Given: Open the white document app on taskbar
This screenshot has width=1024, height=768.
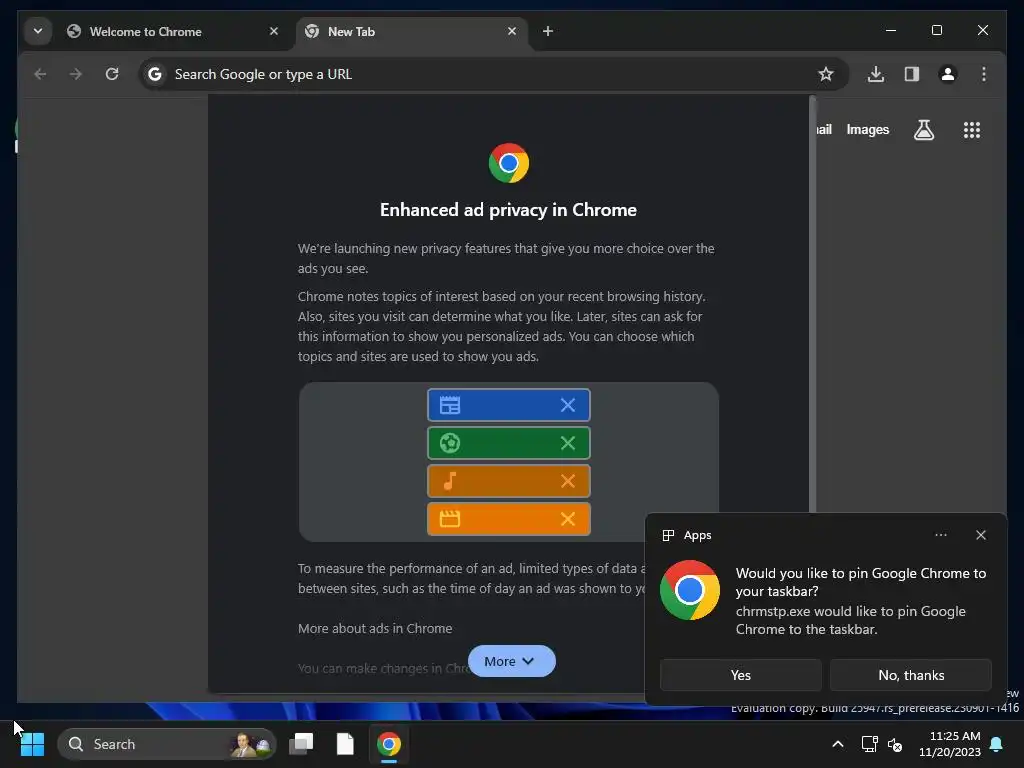Looking at the screenshot, I should tap(345, 744).
